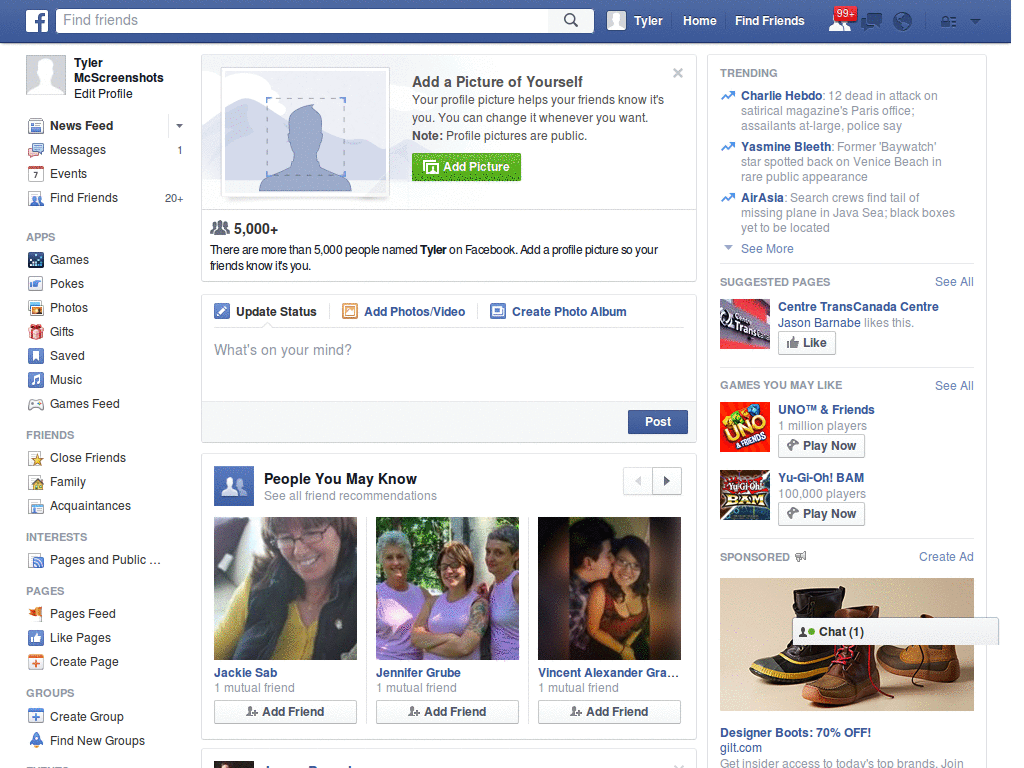Open the messages chat bubbles icon in top bar
1024x768 pixels.
(x=871, y=22)
